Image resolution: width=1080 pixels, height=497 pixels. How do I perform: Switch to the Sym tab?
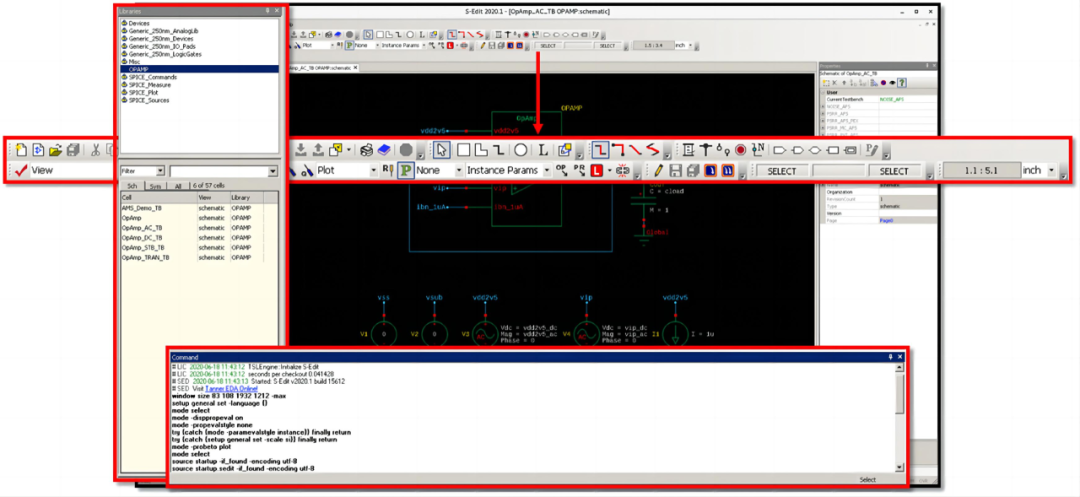coord(156,187)
